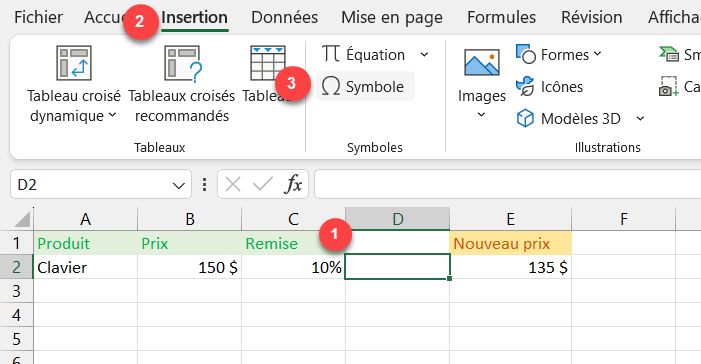Click the SmartArt icon
701x364 pixels.
669,55
